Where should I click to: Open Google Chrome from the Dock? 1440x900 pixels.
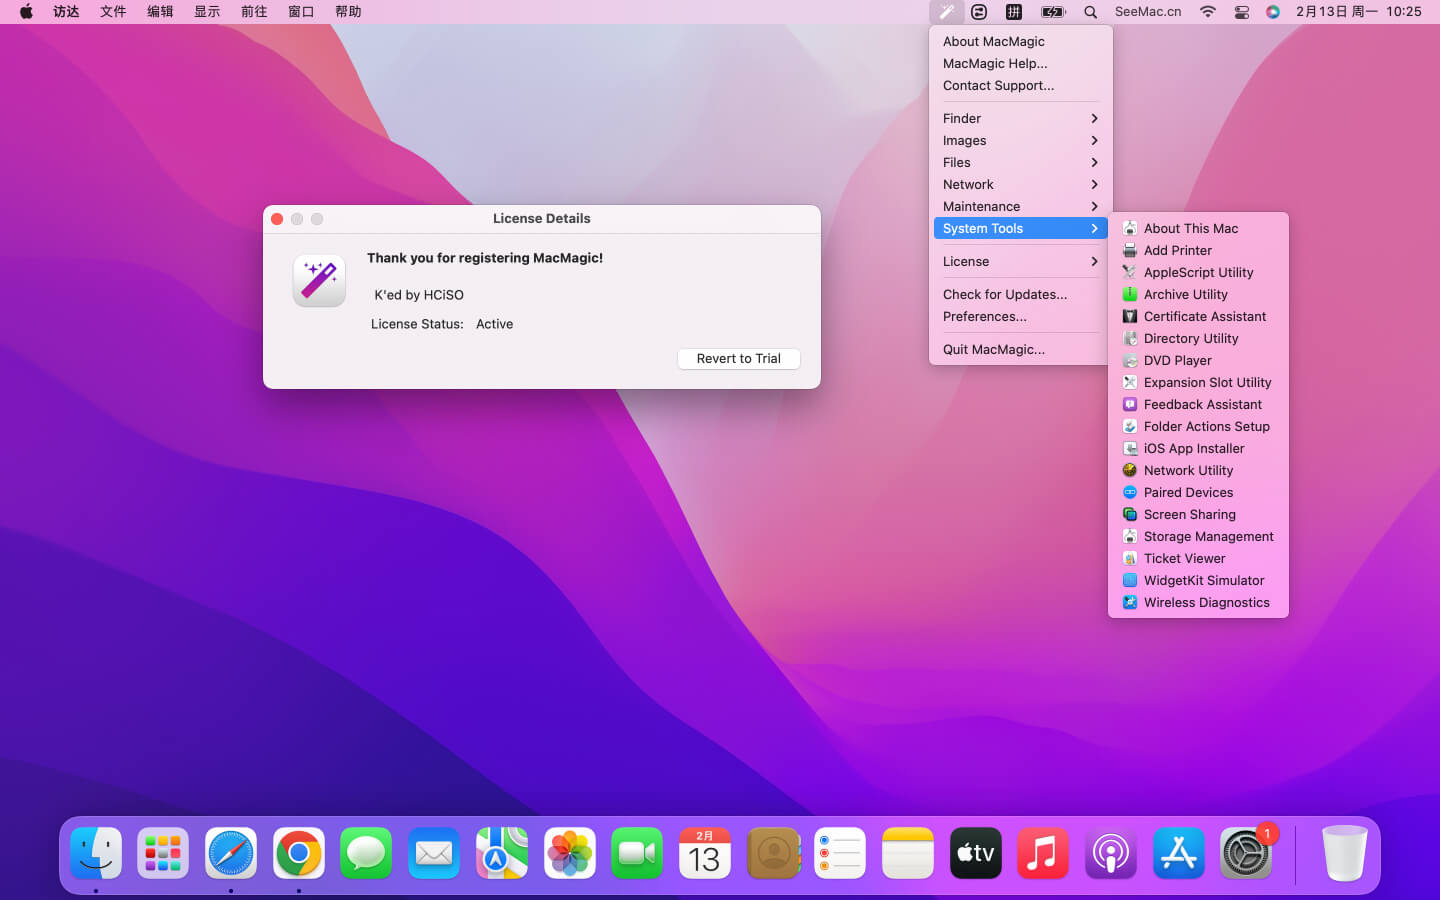point(298,854)
